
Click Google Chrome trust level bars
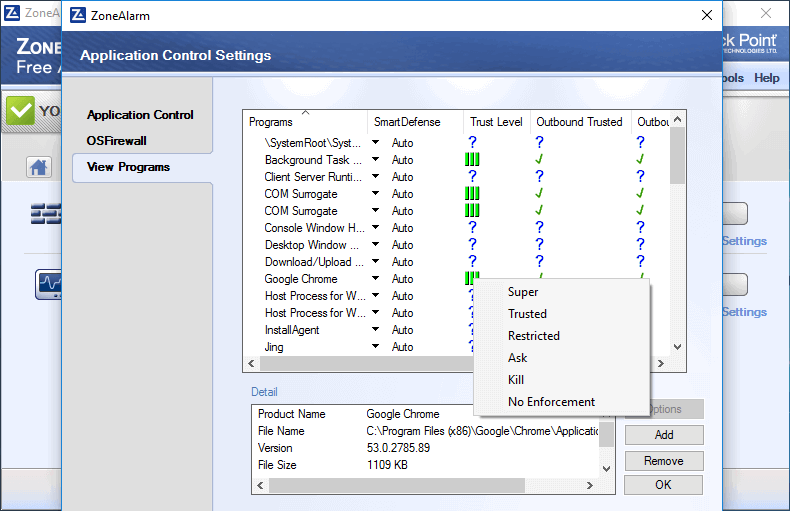[x=472, y=278]
